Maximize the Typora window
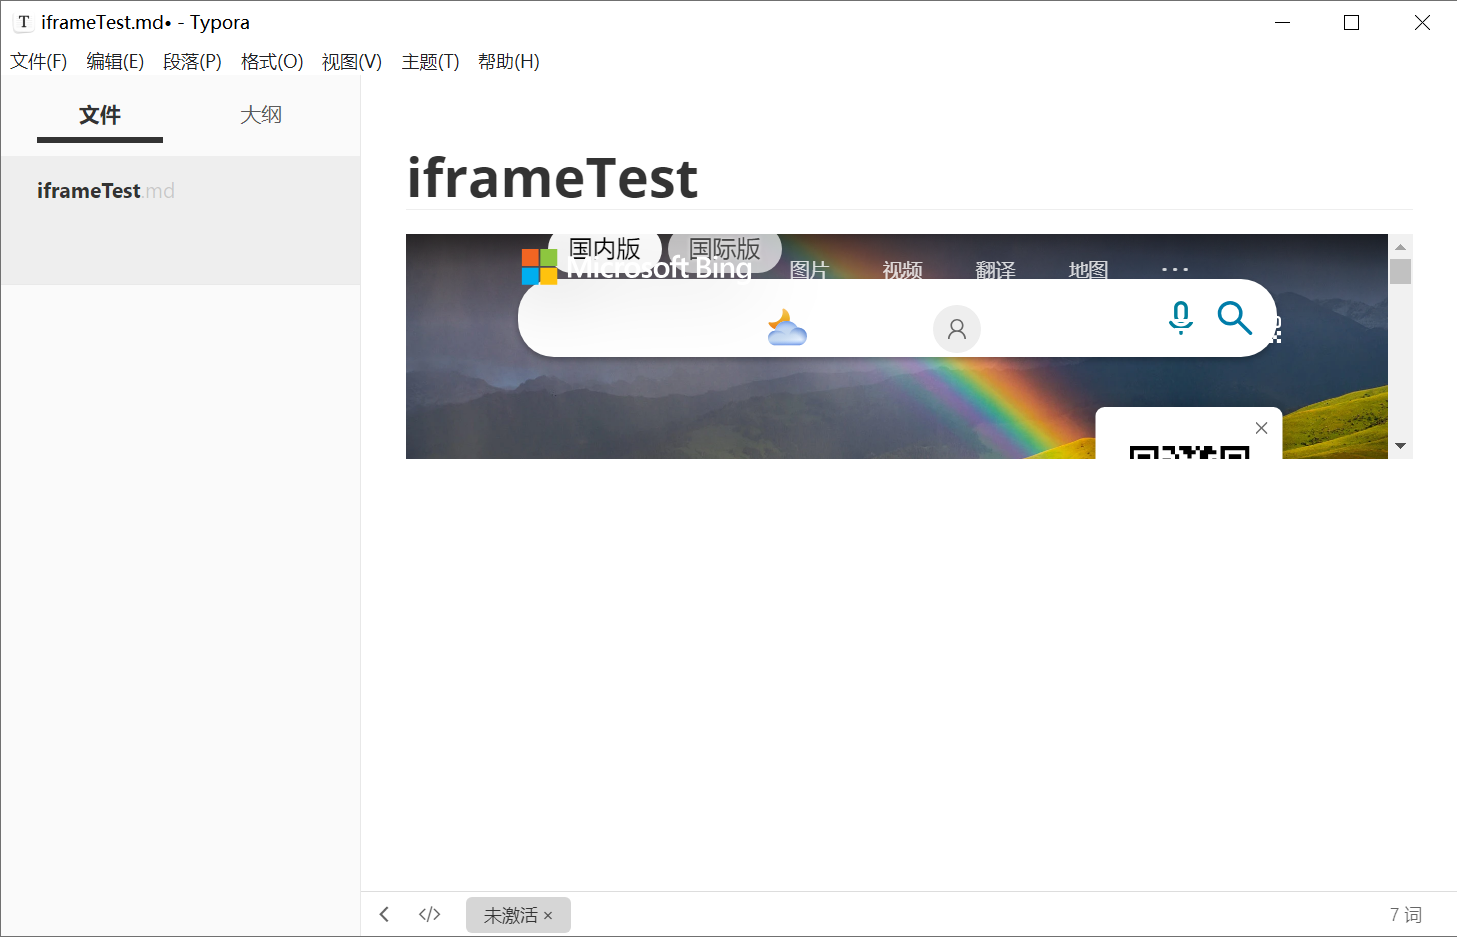This screenshot has height=937, width=1457. coord(1351,22)
